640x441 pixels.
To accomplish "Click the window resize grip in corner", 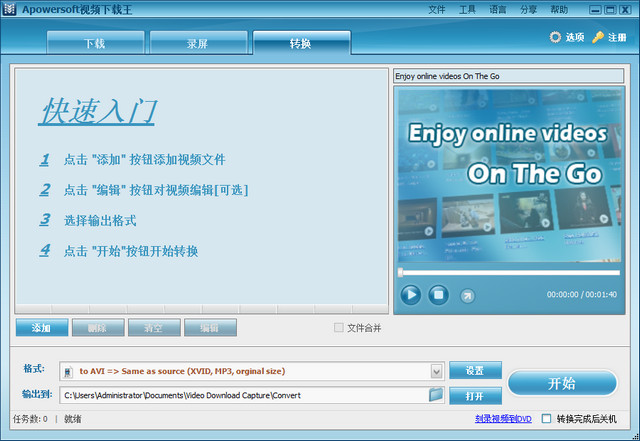I will point(635,436).
